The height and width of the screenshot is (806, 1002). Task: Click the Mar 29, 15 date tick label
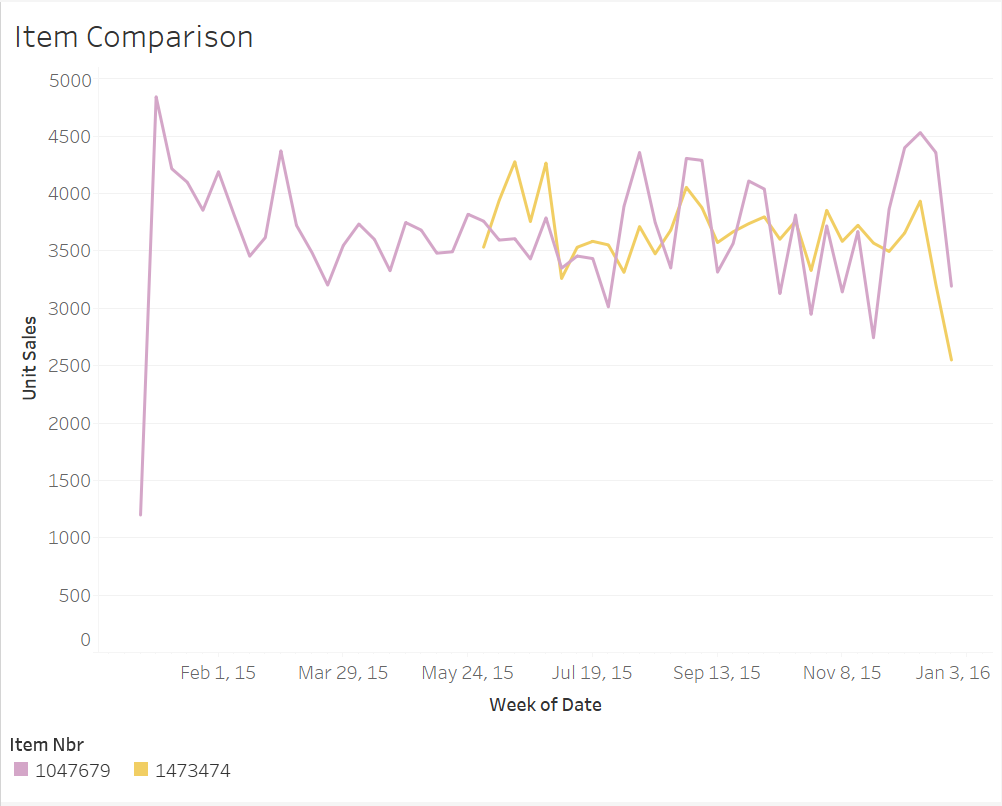click(343, 673)
